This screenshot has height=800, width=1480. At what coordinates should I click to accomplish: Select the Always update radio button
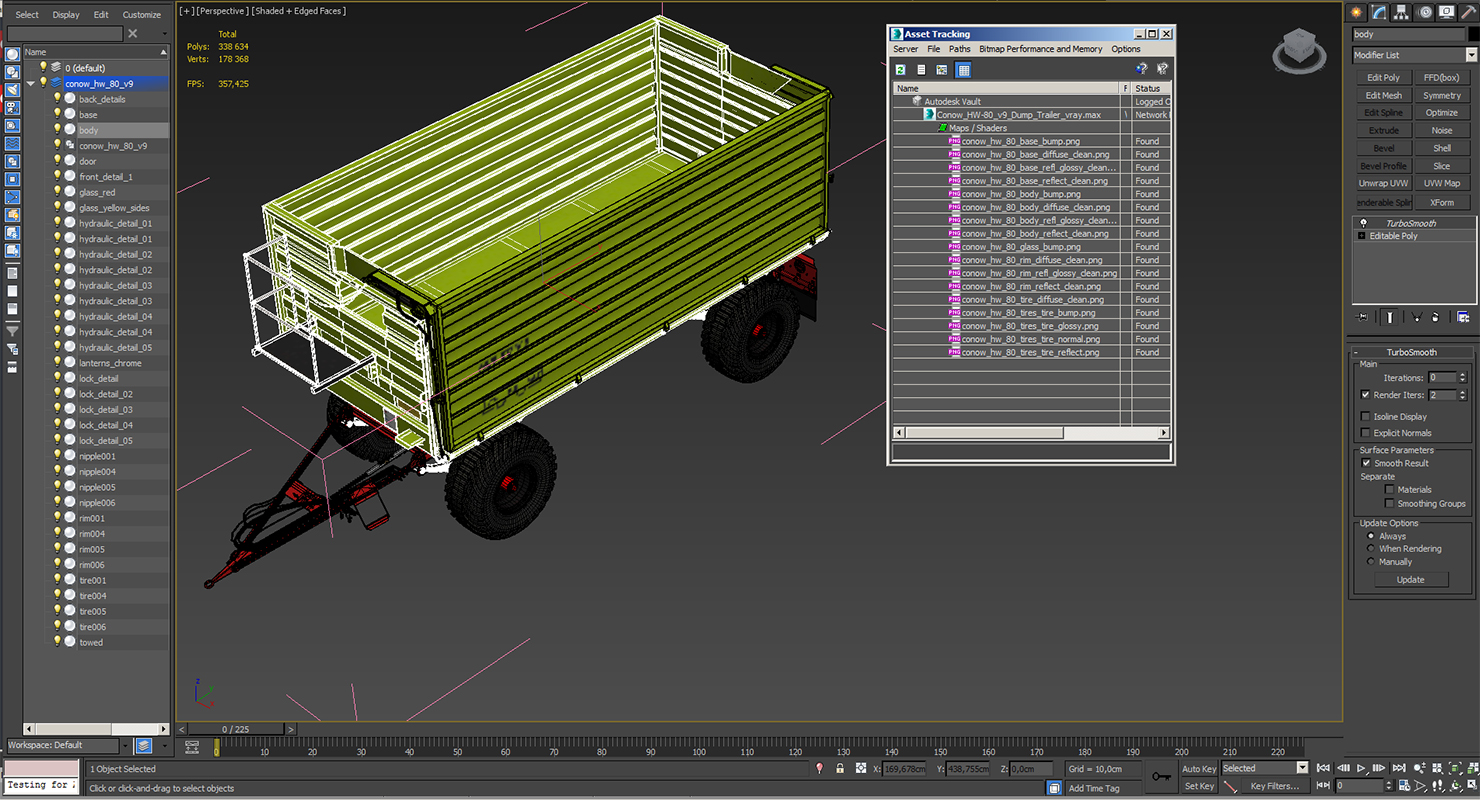pyautogui.click(x=1371, y=536)
